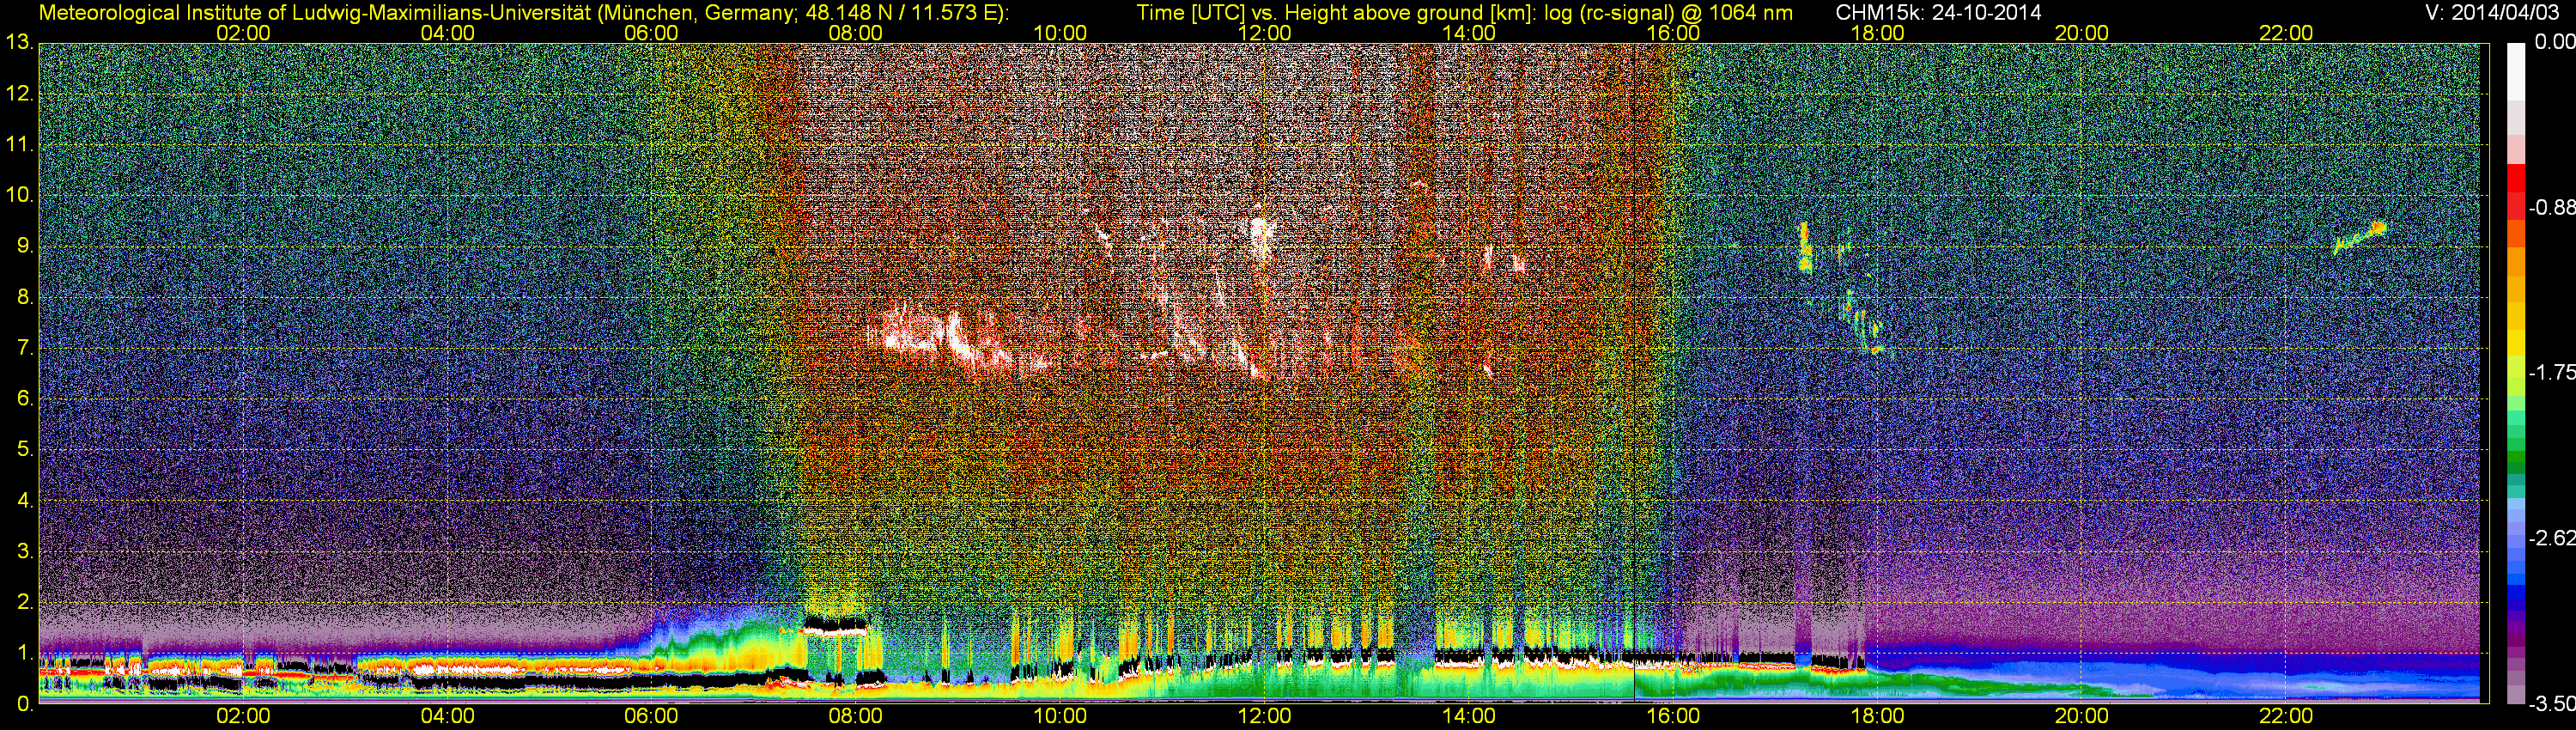Viewport: 2576px width, 730px height.
Task: Click the 02:00 label on the top time axis
Action: pos(243,33)
